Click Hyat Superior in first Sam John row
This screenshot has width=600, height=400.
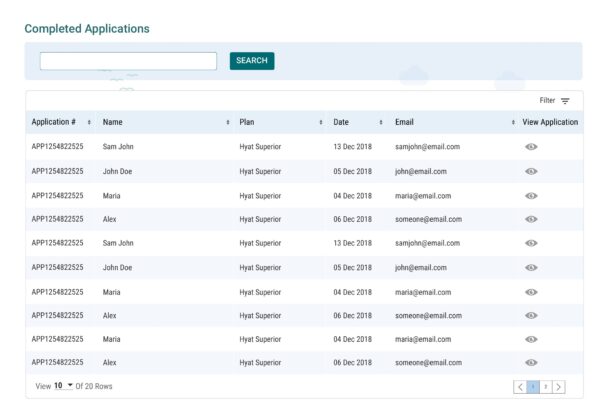[260, 147]
